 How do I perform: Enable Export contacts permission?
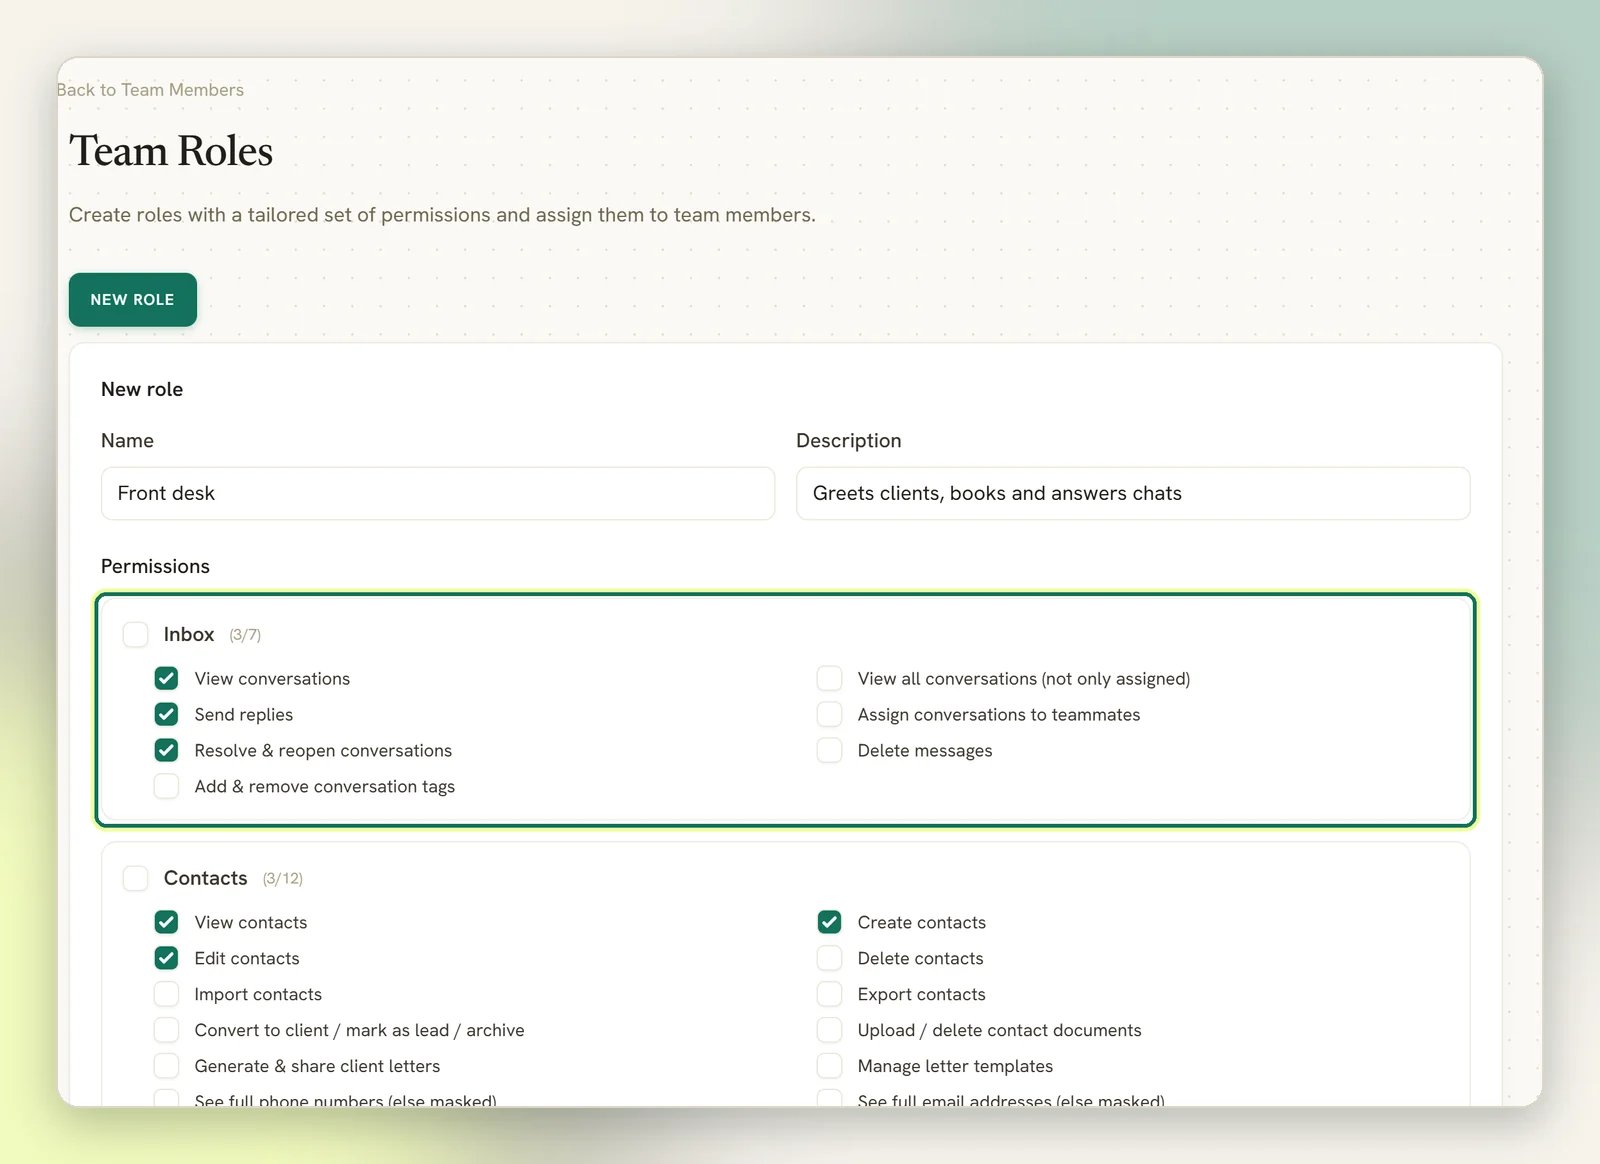point(830,995)
